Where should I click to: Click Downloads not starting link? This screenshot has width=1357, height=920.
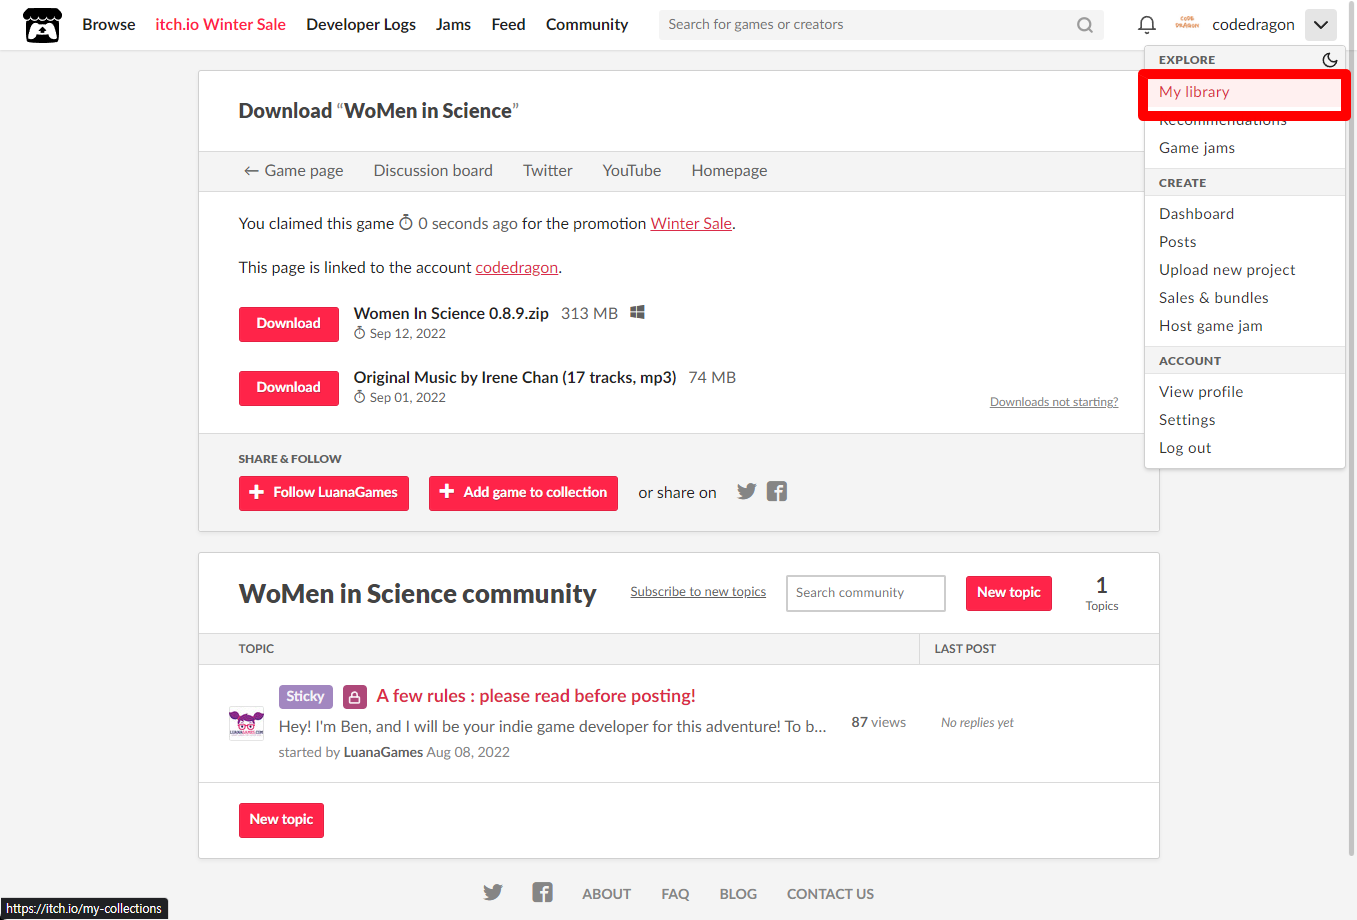click(x=1054, y=402)
